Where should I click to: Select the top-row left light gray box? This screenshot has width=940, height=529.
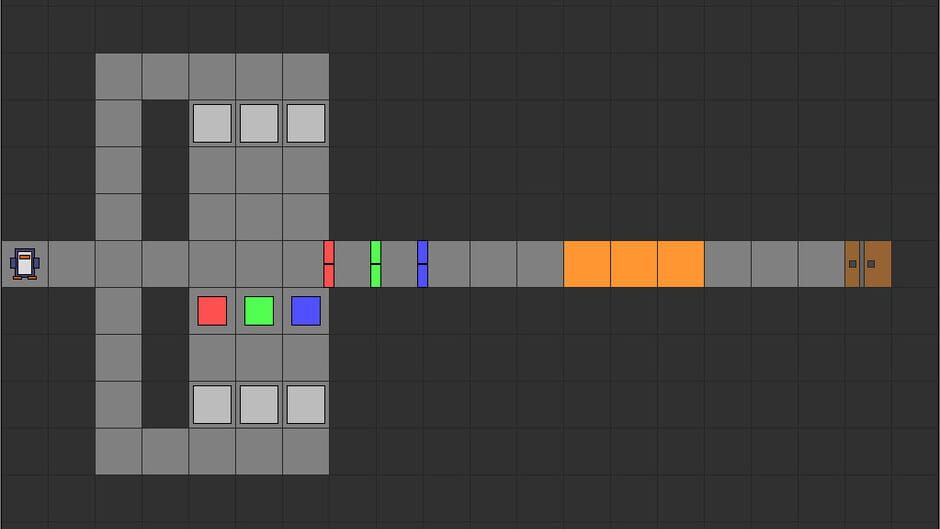[212, 123]
